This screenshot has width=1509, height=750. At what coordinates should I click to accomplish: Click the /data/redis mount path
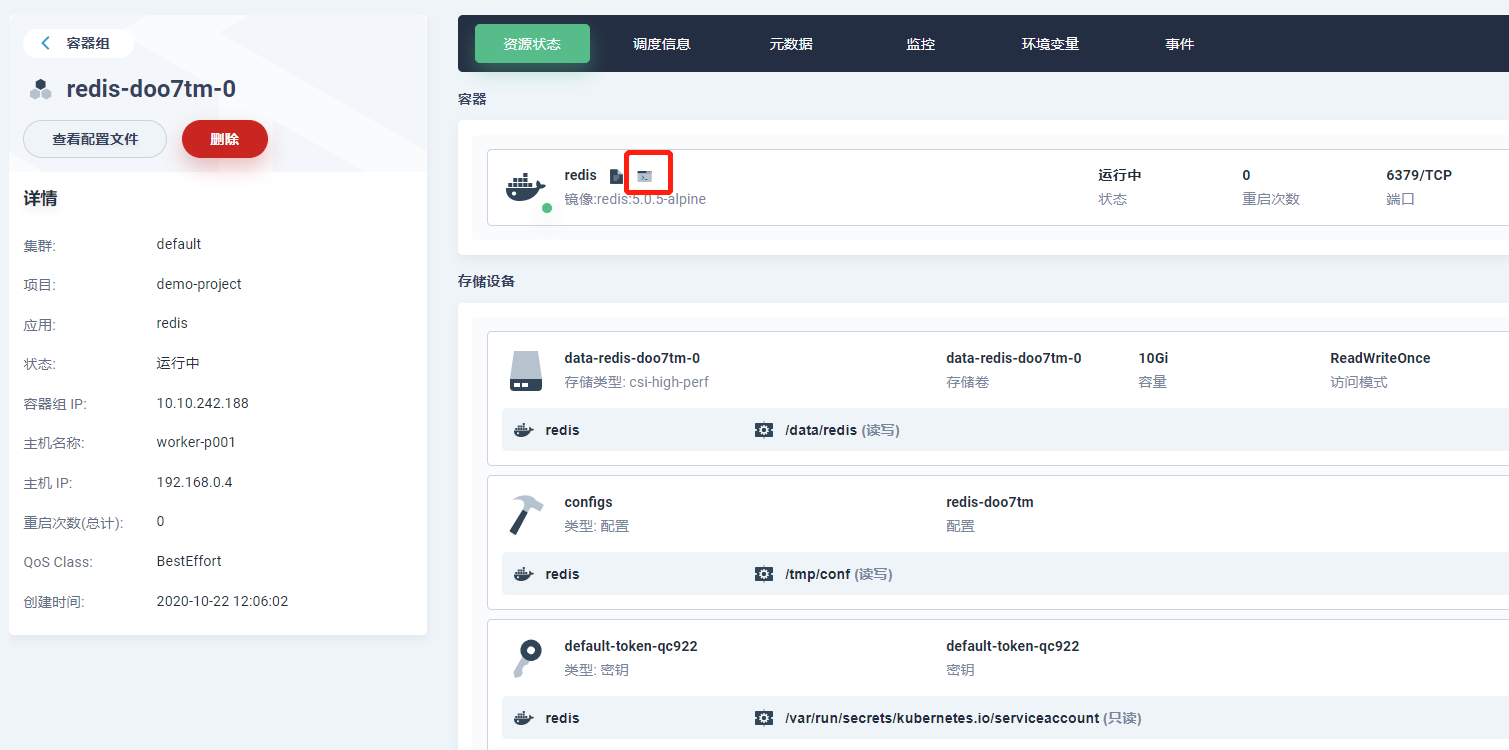[x=821, y=430]
